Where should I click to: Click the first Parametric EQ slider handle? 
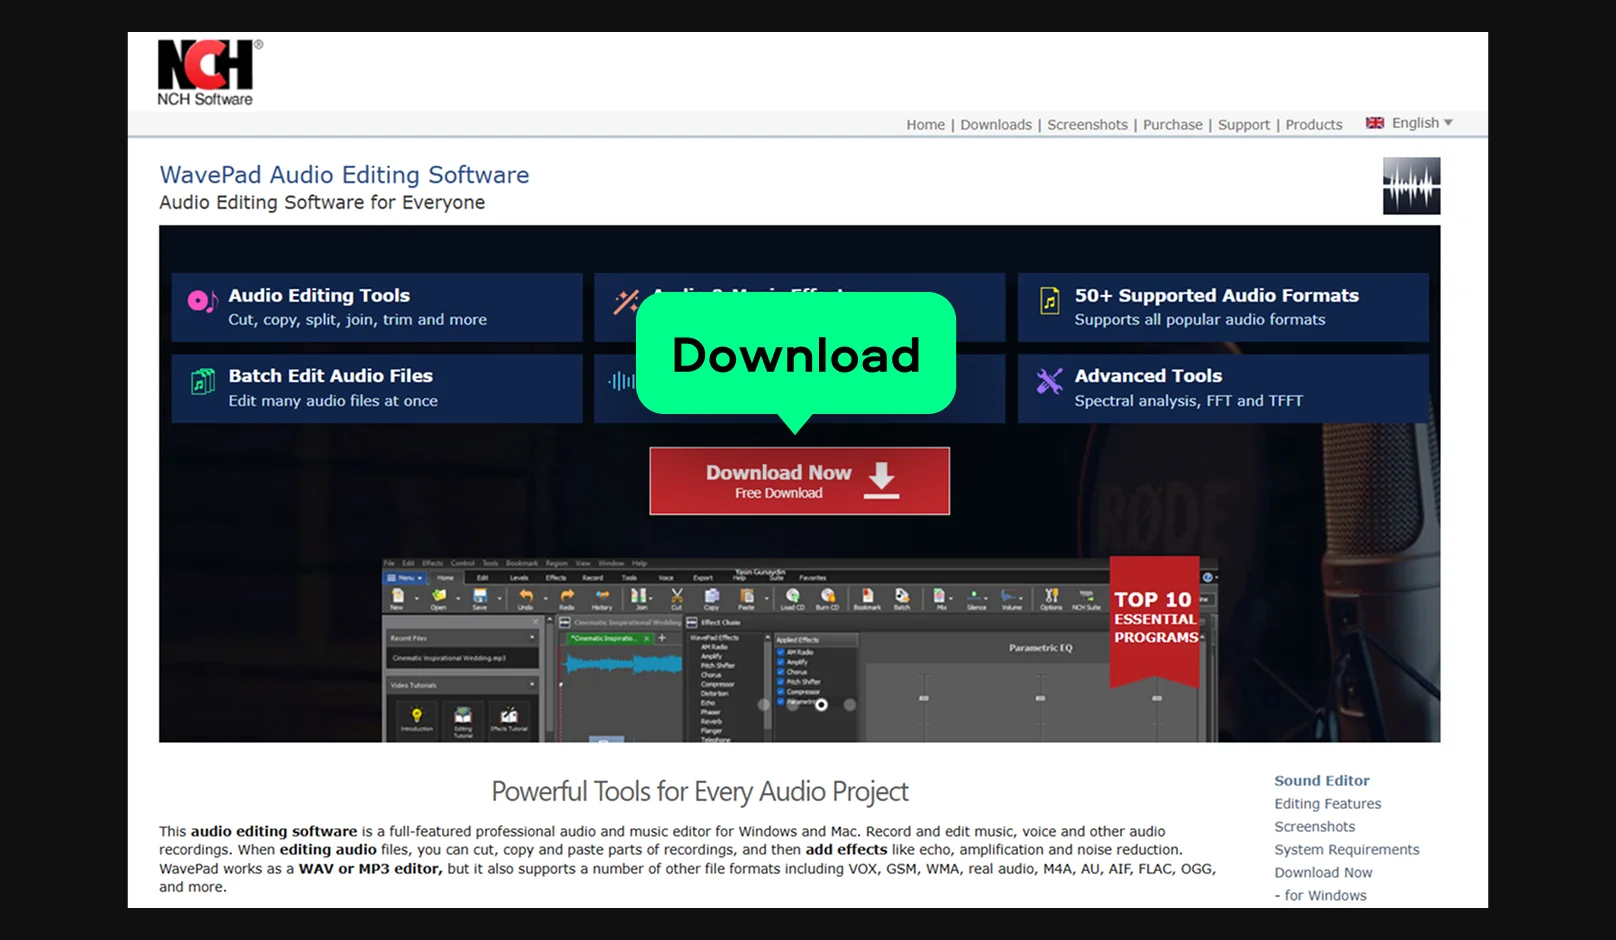(x=923, y=698)
